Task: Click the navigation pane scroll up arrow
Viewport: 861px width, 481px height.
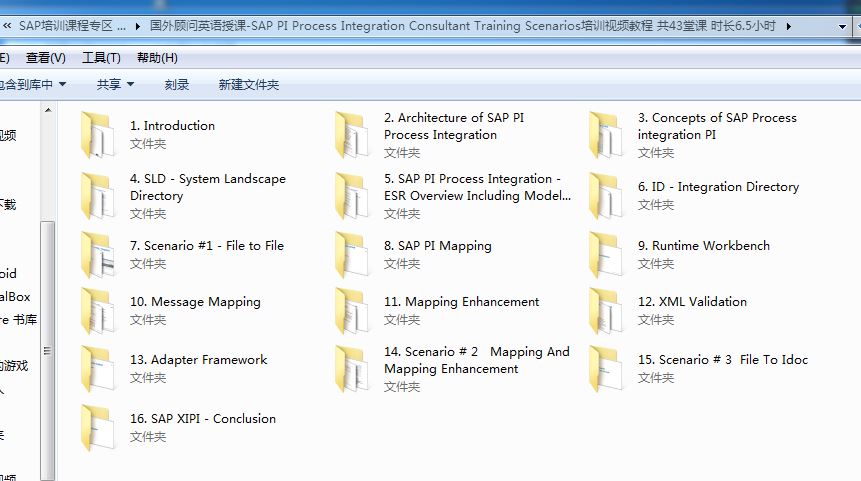Action: (x=48, y=110)
